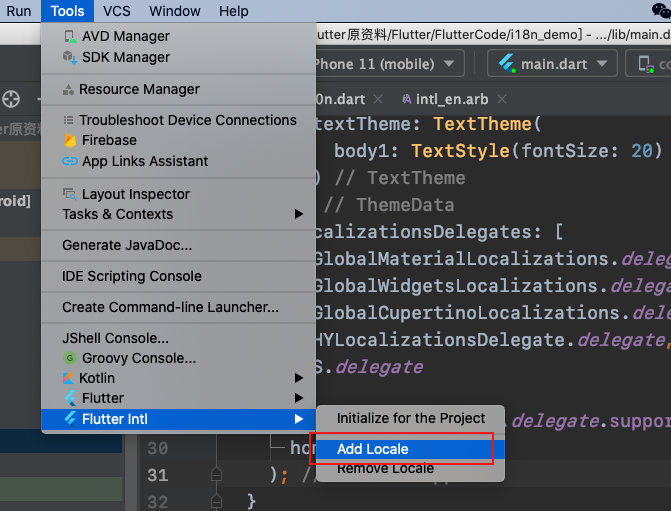
Task: Open the Run menu
Action: click(x=18, y=11)
